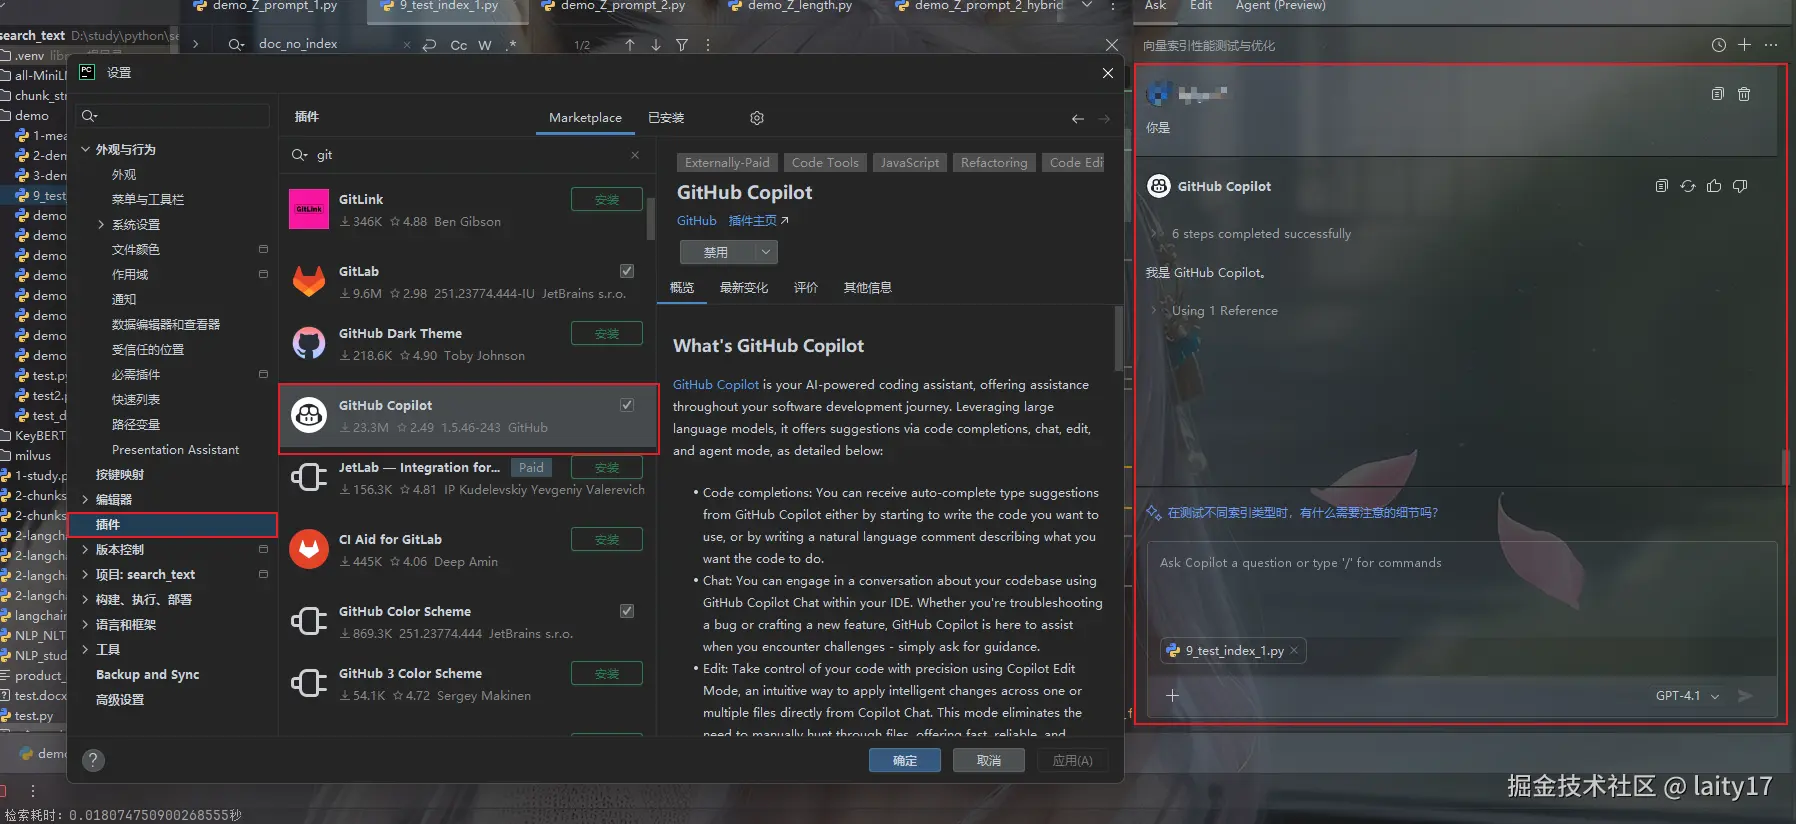Click suggested follow-up question link
The height and width of the screenshot is (824, 1796).
click(1303, 513)
